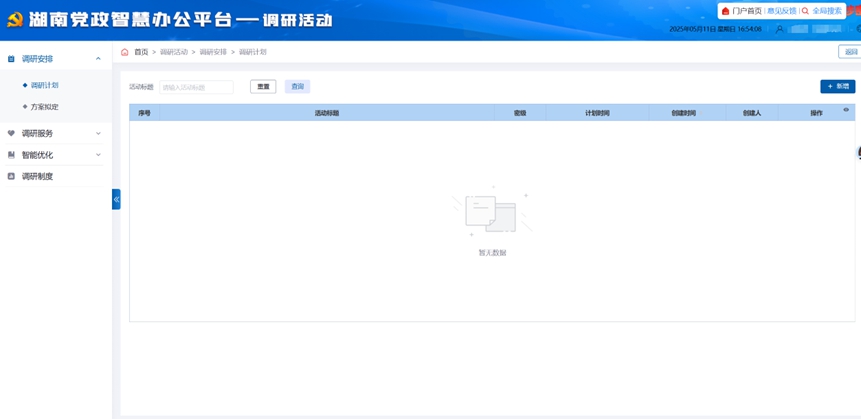The height and width of the screenshot is (419, 861).
Task: Click the 调研制度 icon in the sidebar
Action: tap(11, 176)
